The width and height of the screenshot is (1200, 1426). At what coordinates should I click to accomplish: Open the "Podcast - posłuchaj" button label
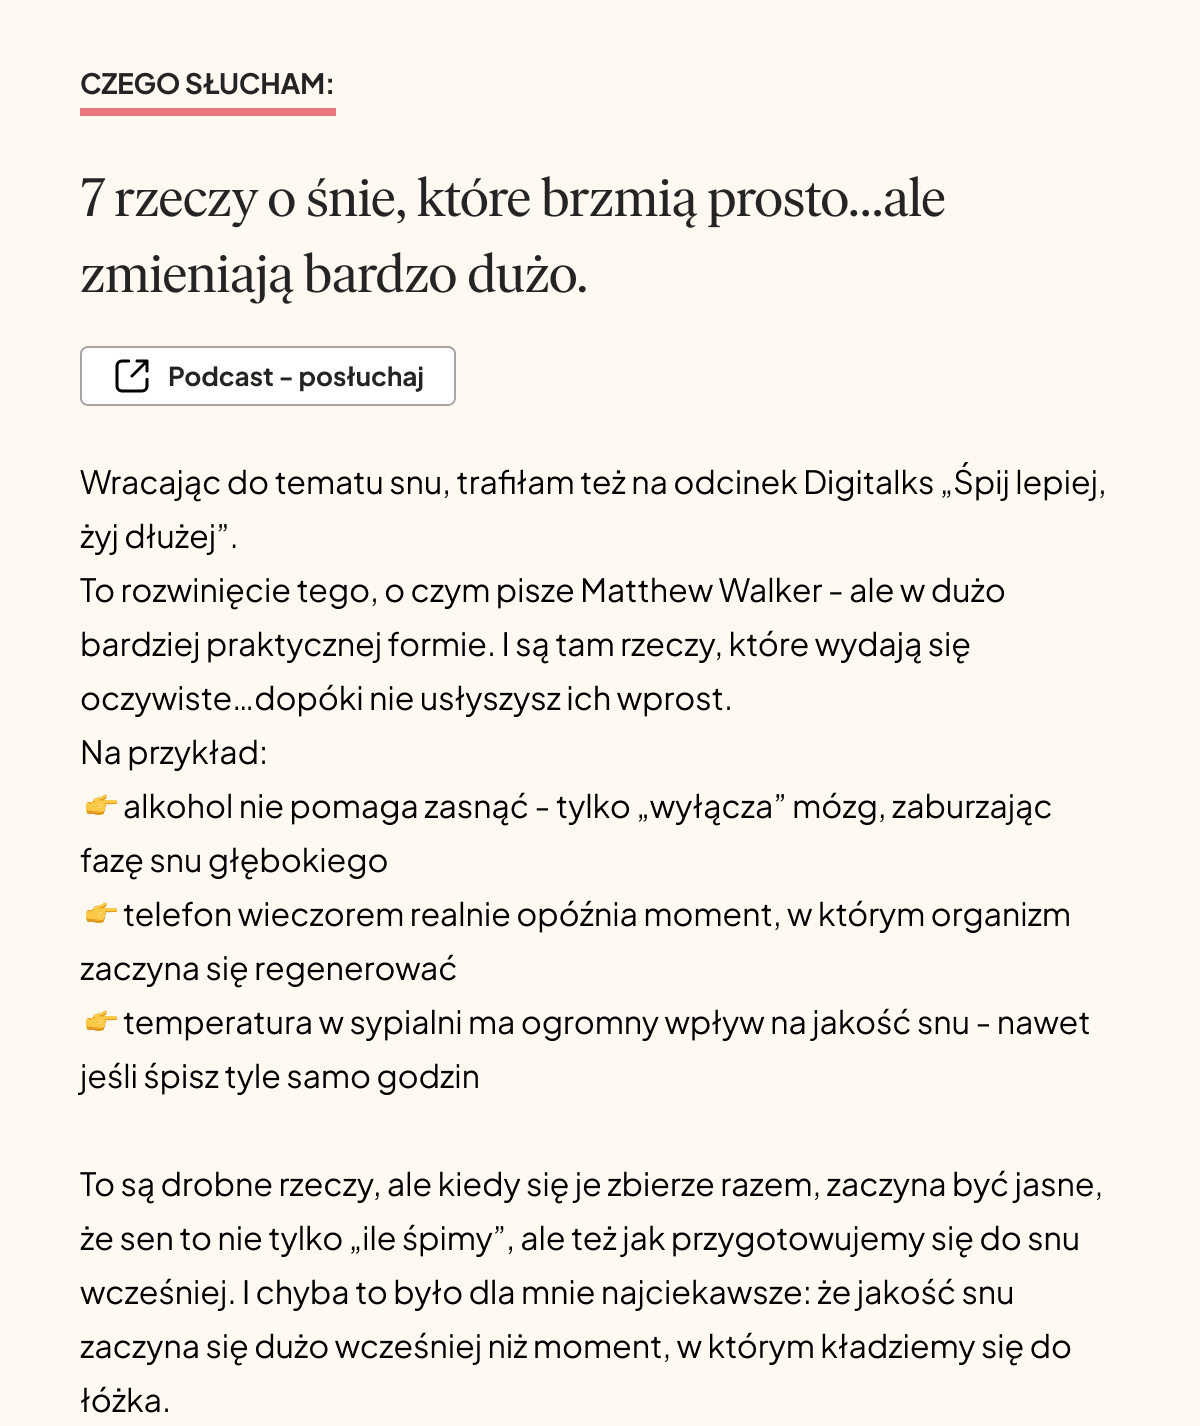[296, 377]
